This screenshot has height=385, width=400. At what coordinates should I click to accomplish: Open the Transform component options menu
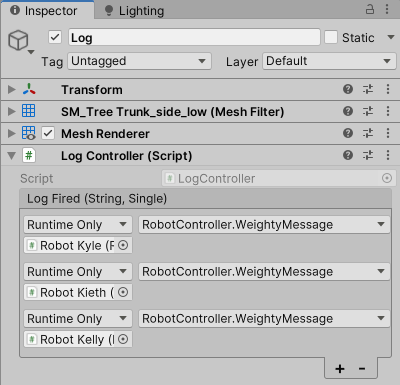point(388,89)
